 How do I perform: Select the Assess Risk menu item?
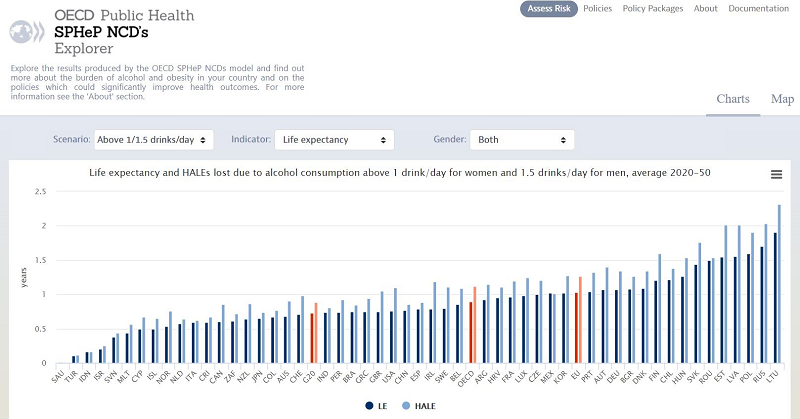549,9
